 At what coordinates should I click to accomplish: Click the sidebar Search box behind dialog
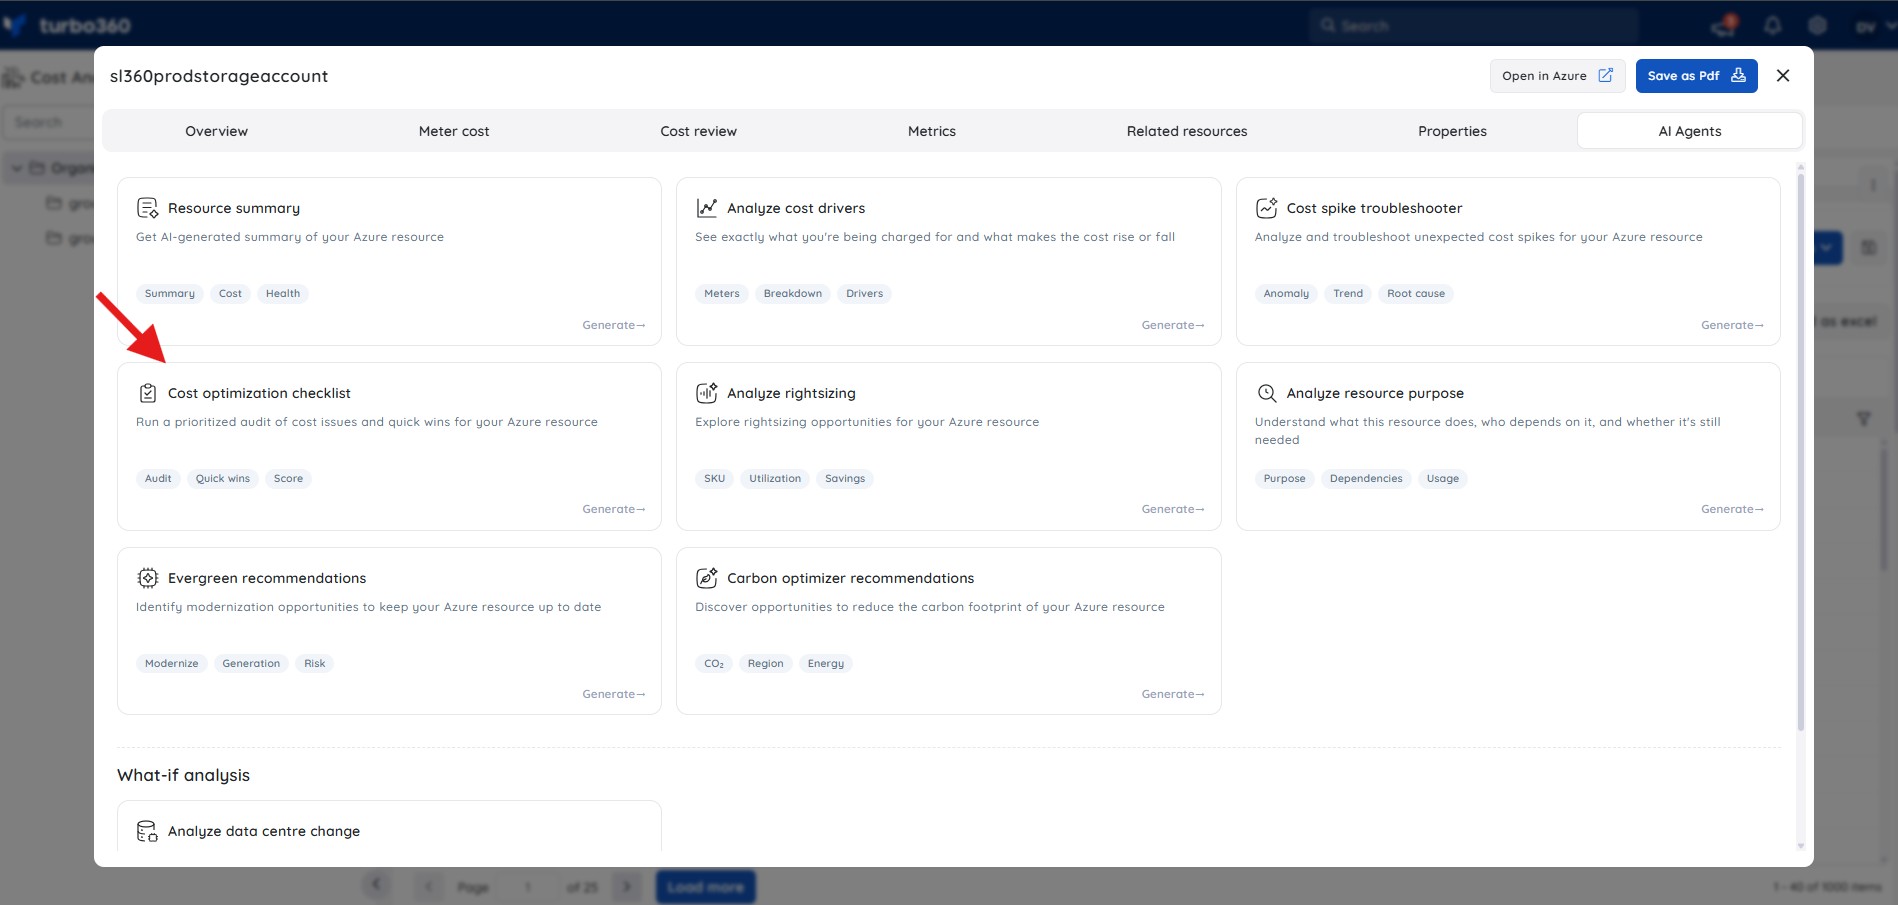click(48, 122)
